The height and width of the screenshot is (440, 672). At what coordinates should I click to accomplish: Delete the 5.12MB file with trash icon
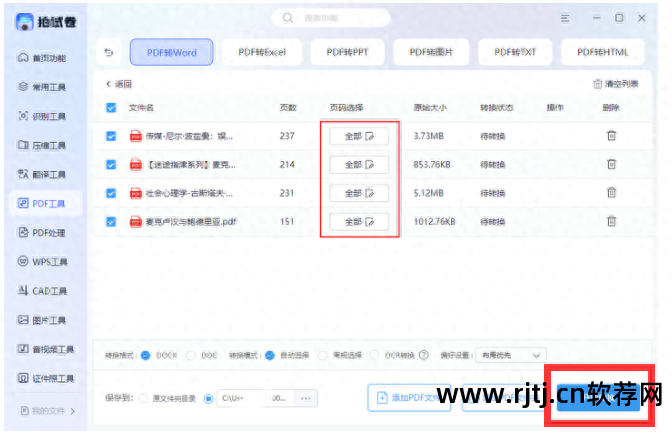click(612, 193)
